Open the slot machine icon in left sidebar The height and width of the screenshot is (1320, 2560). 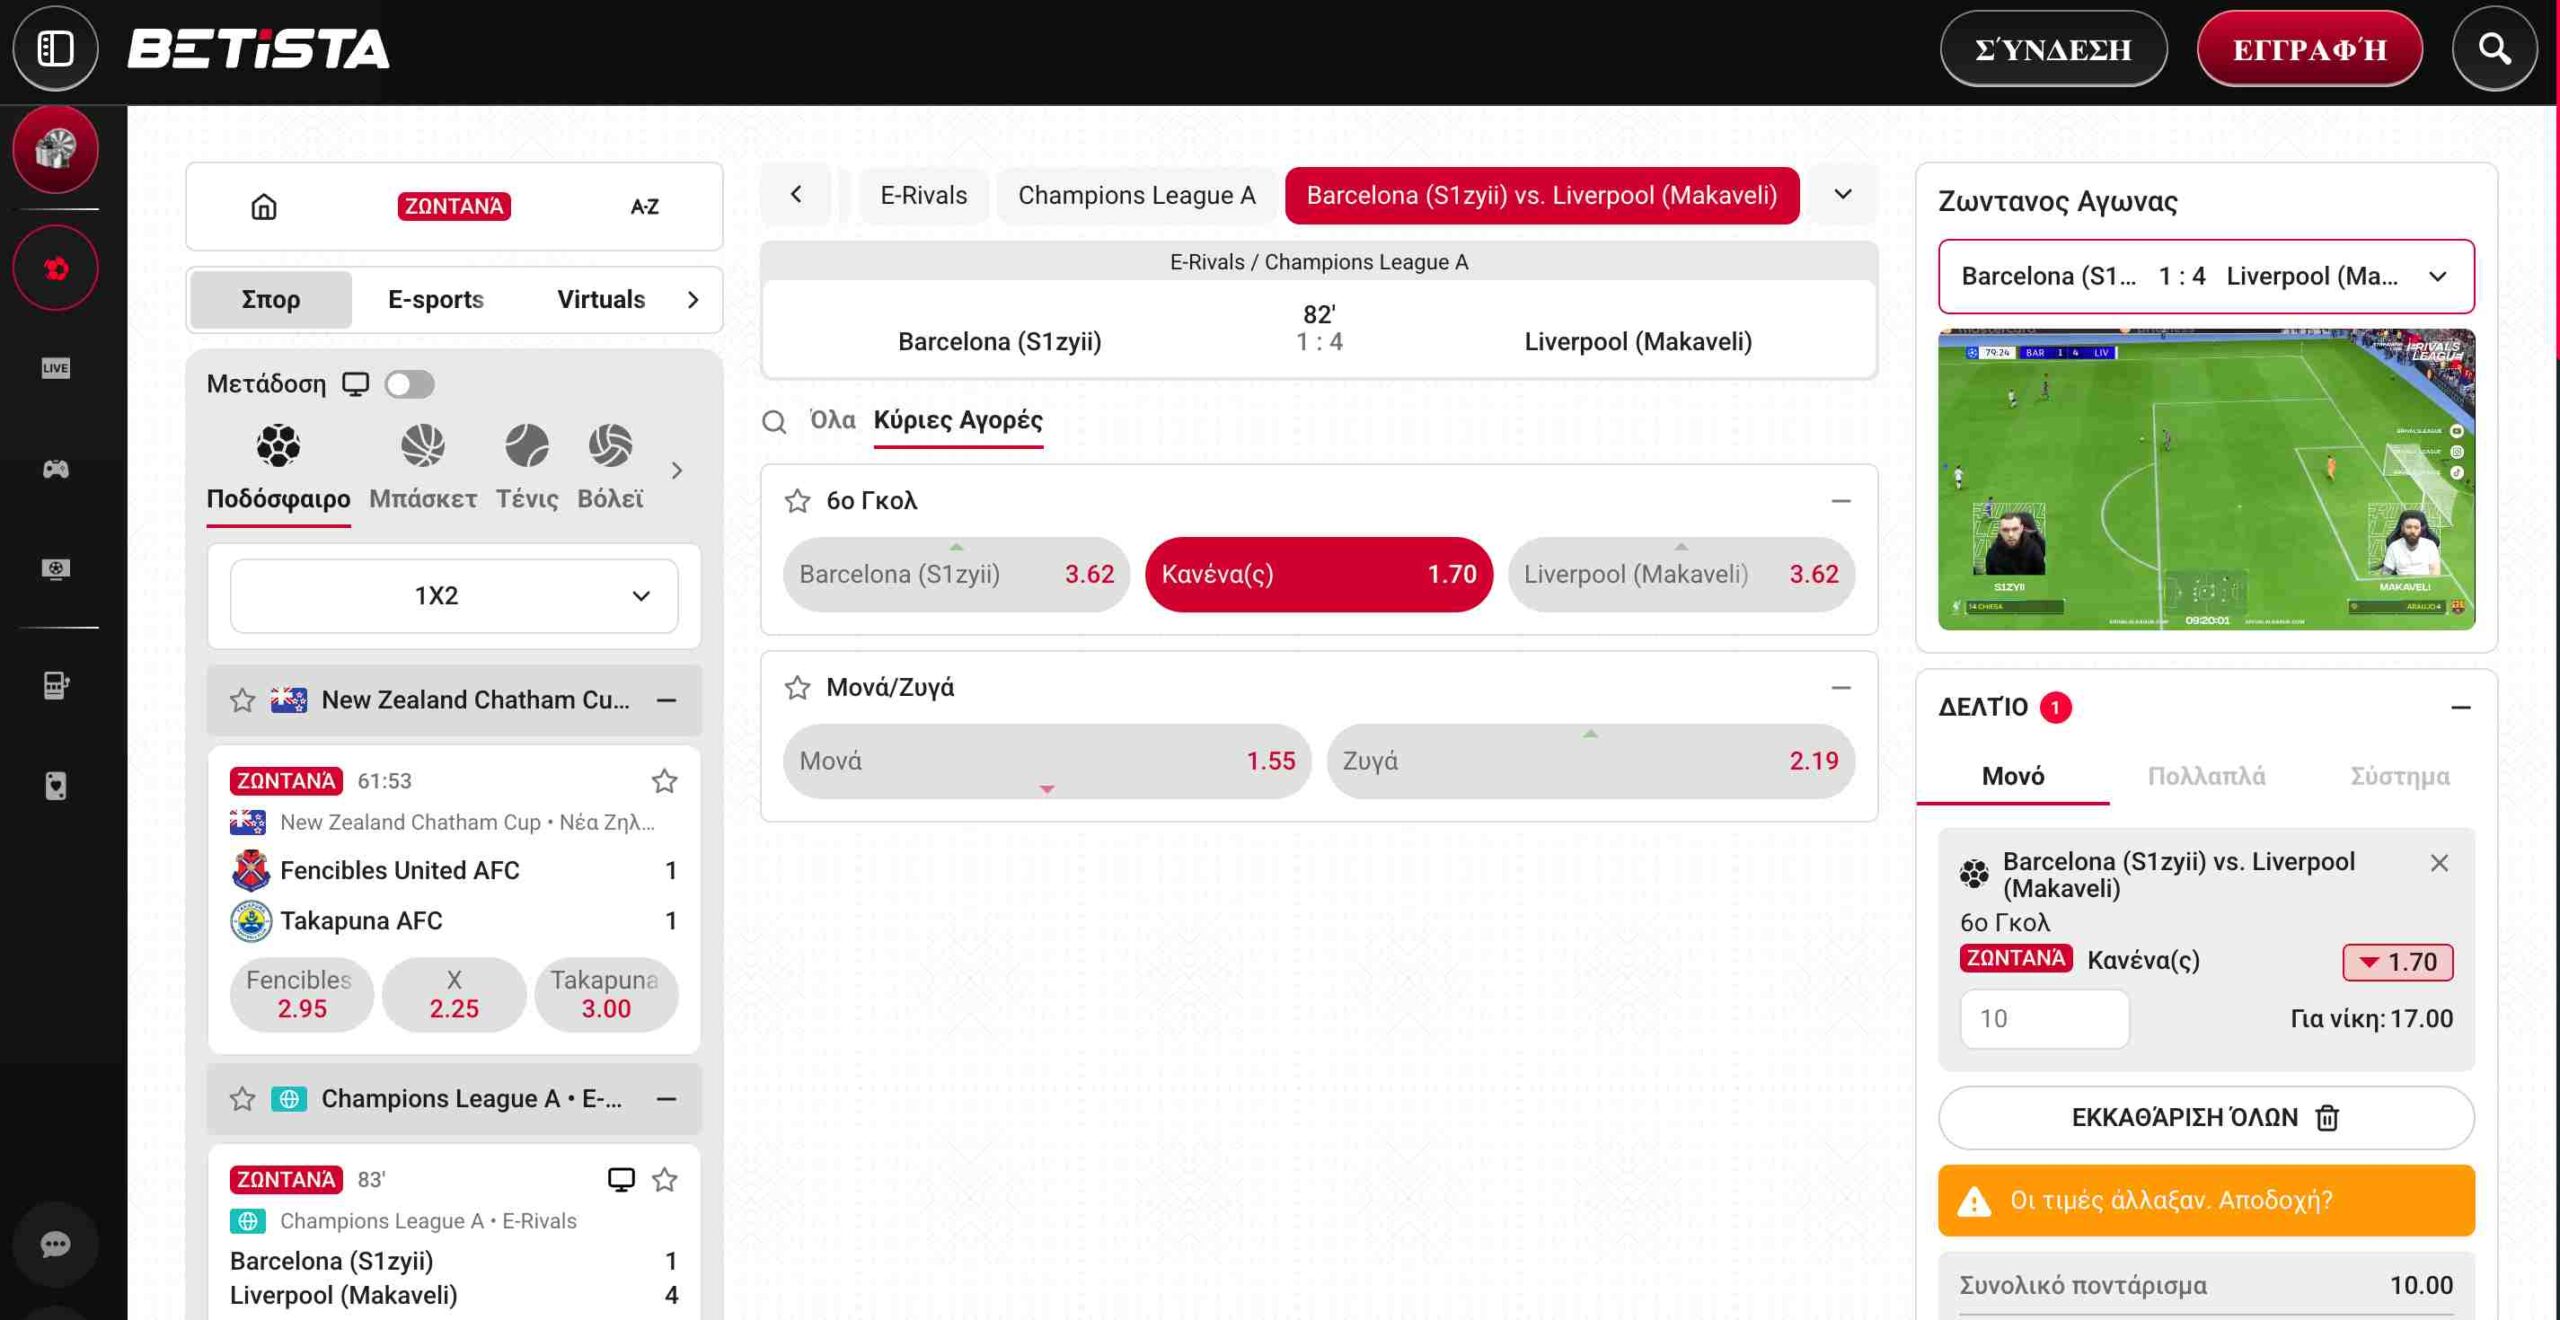point(55,685)
